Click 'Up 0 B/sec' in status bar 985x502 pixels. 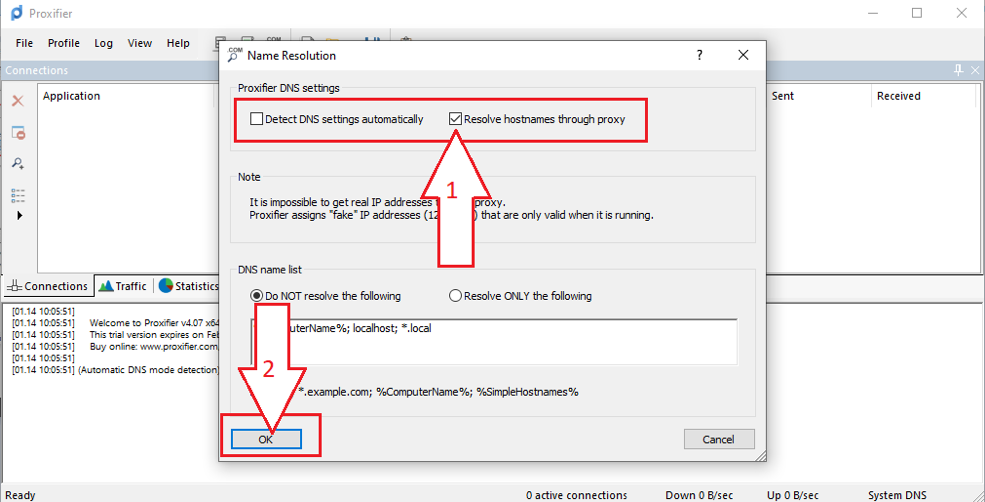(x=793, y=495)
